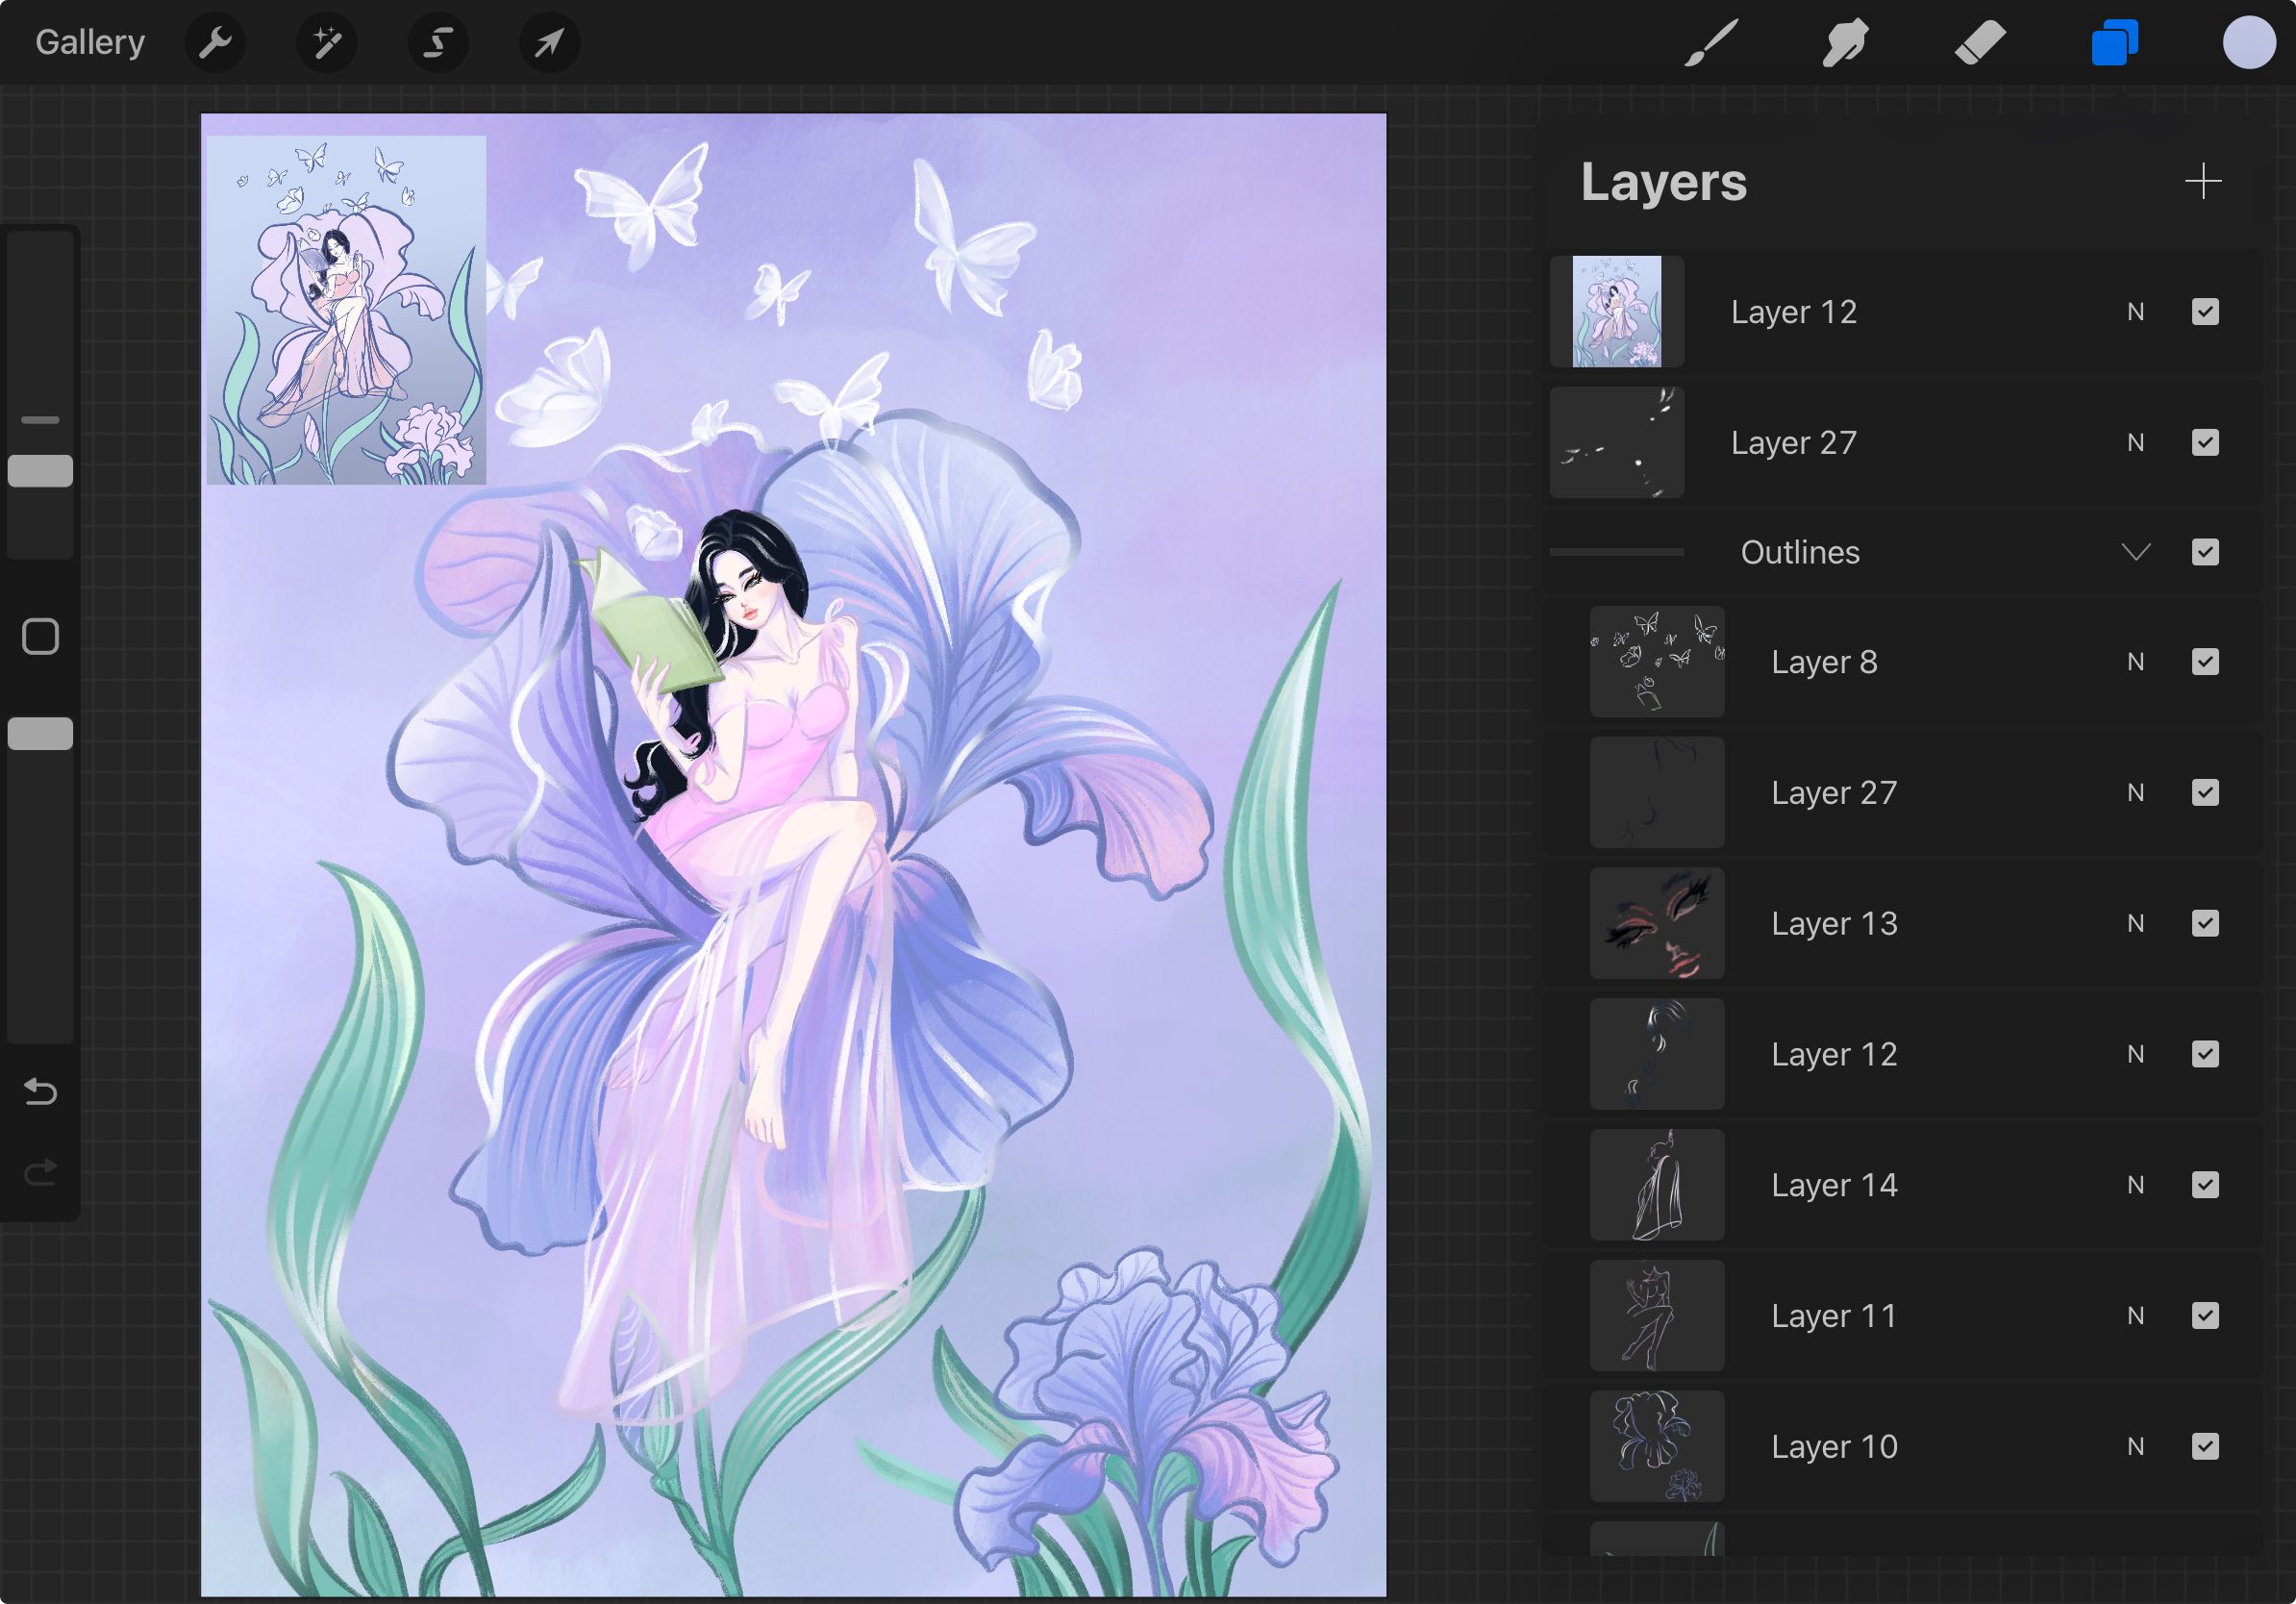This screenshot has width=2296, height=1604.
Task: Hide Layer 8 visibility checkbox
Action: click(2205, 662)
